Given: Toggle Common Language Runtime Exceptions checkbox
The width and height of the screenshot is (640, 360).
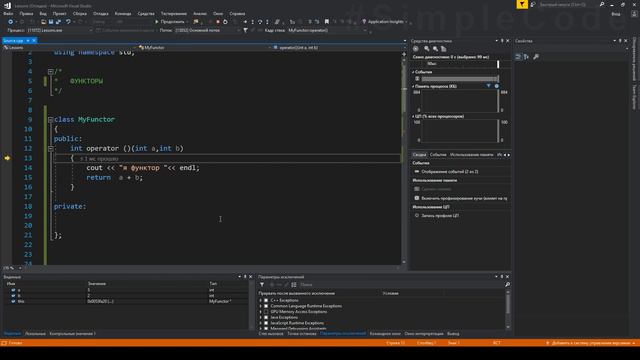Looking at the screenshot, I should point(266,306).
